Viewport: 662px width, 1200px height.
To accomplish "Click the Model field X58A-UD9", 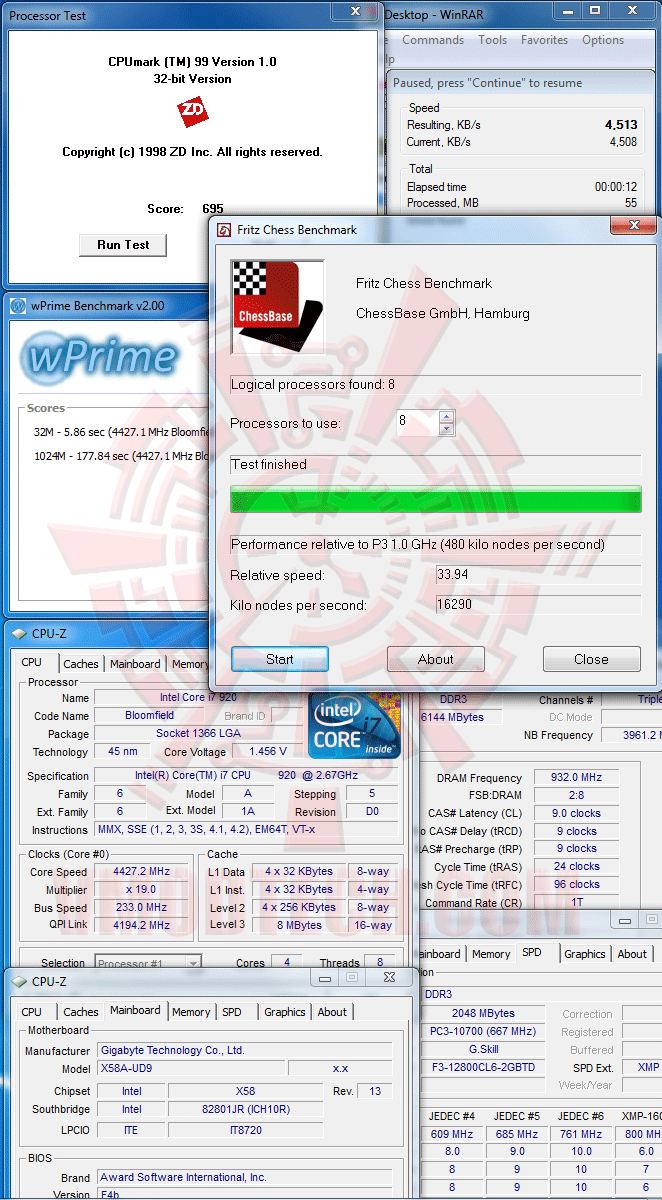I will pos(190,1069).
